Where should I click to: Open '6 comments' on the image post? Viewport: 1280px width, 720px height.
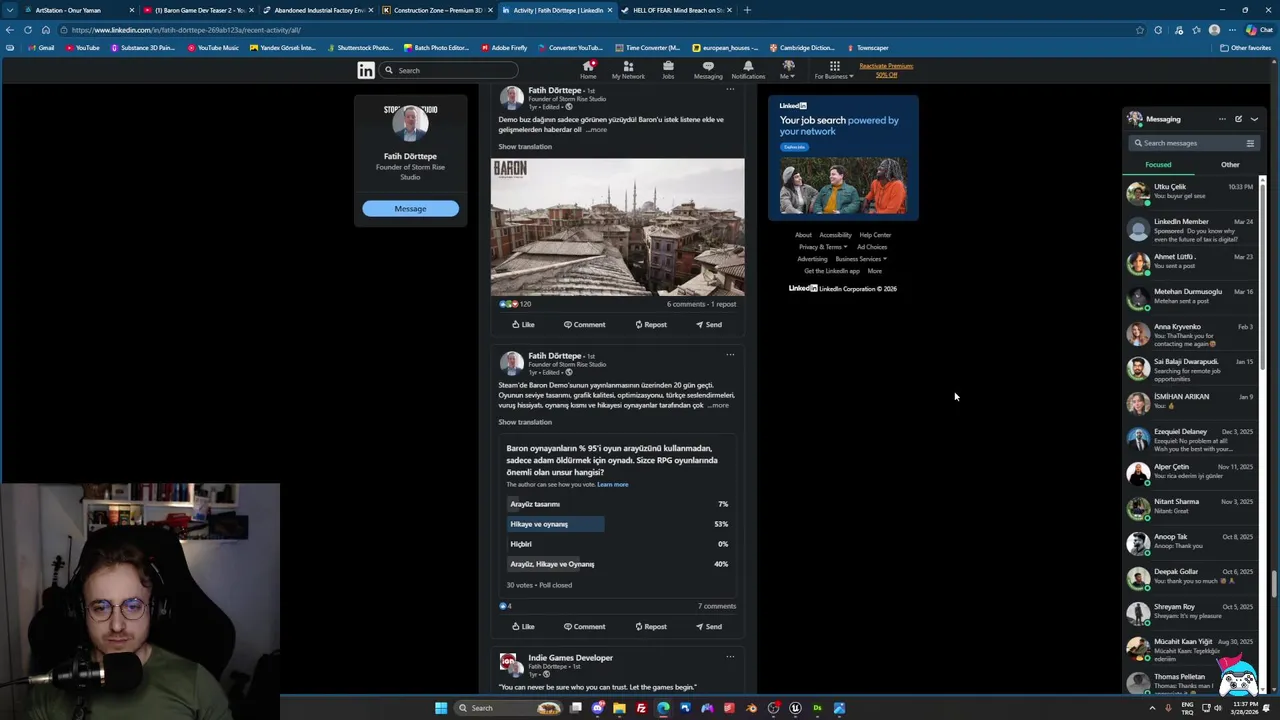(686, 304)
